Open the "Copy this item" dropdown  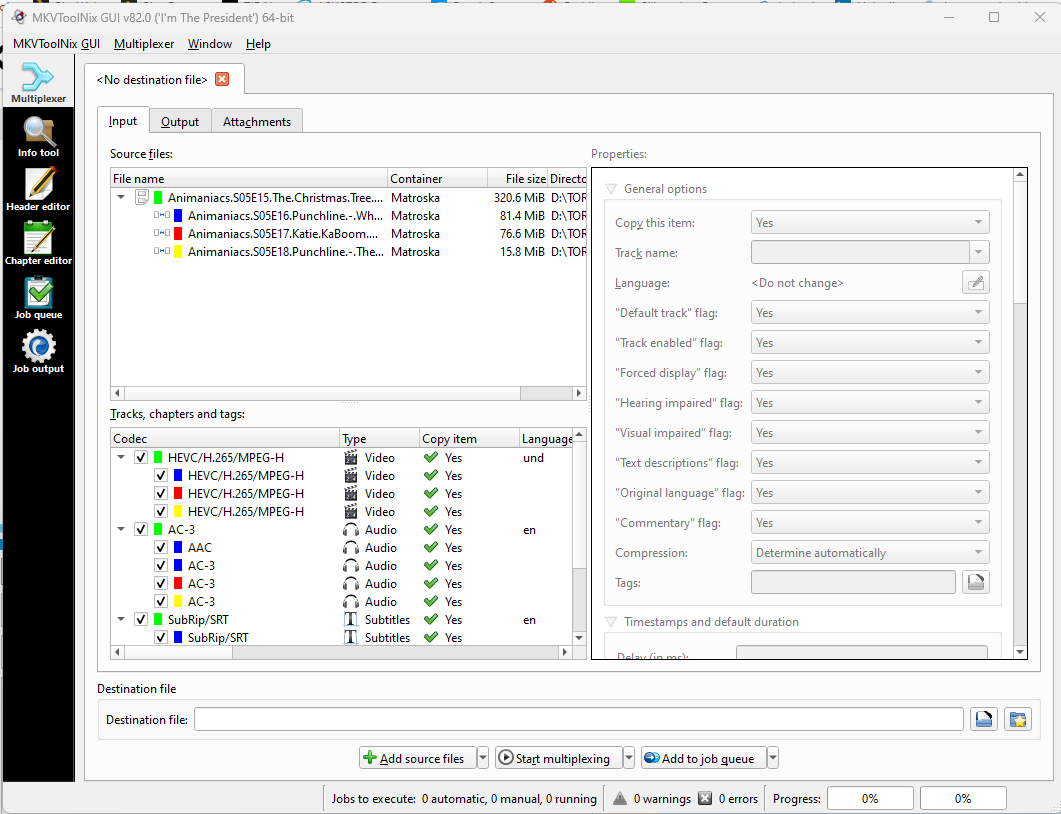[869, 223]
